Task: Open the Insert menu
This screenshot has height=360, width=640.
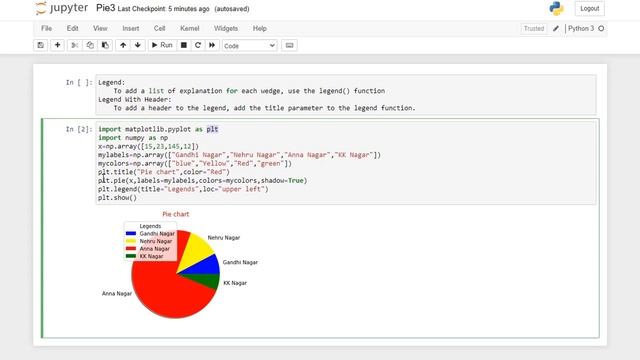Action: coord(131,29)
